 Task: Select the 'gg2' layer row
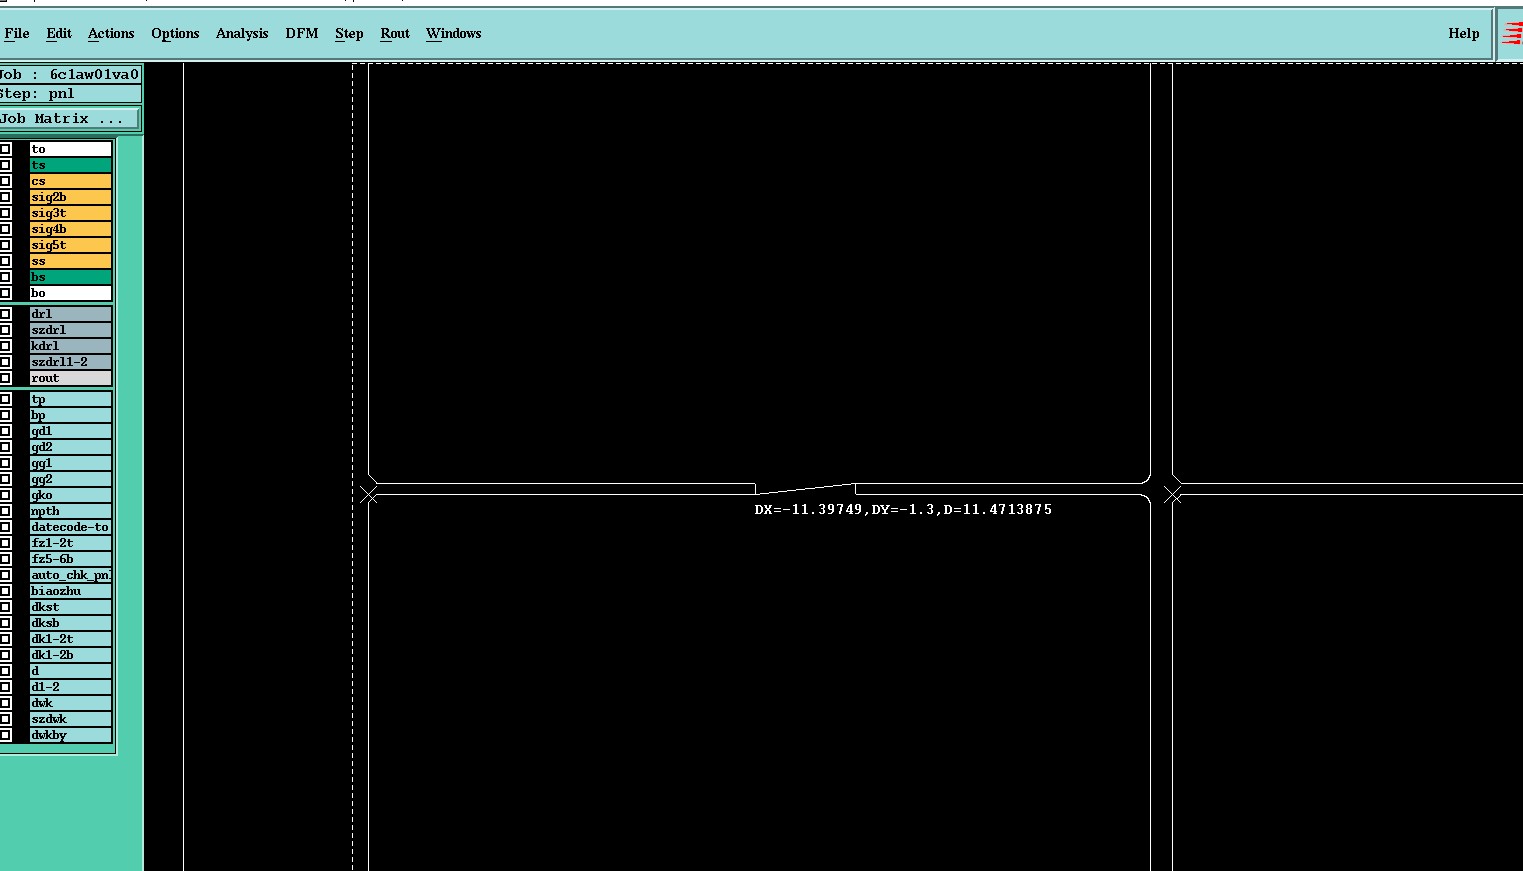click(70, 479)
